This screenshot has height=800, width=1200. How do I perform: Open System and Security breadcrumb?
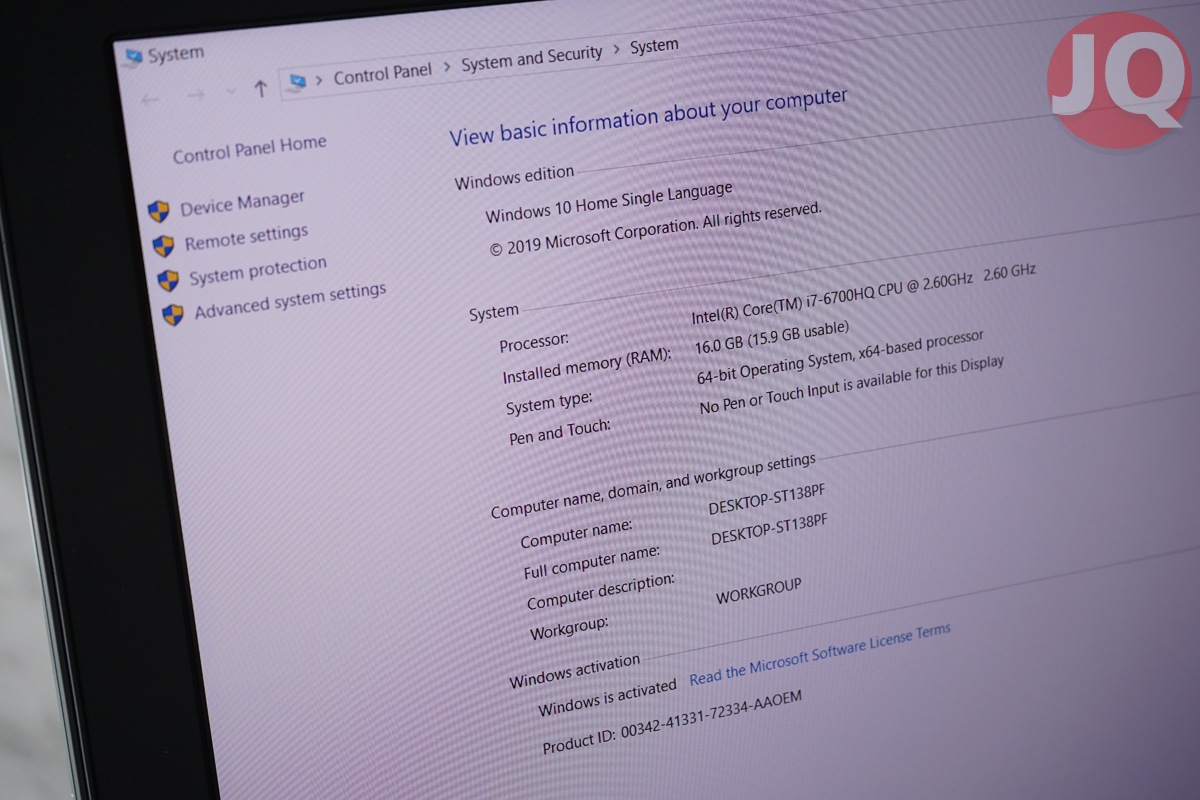(532, 59)
